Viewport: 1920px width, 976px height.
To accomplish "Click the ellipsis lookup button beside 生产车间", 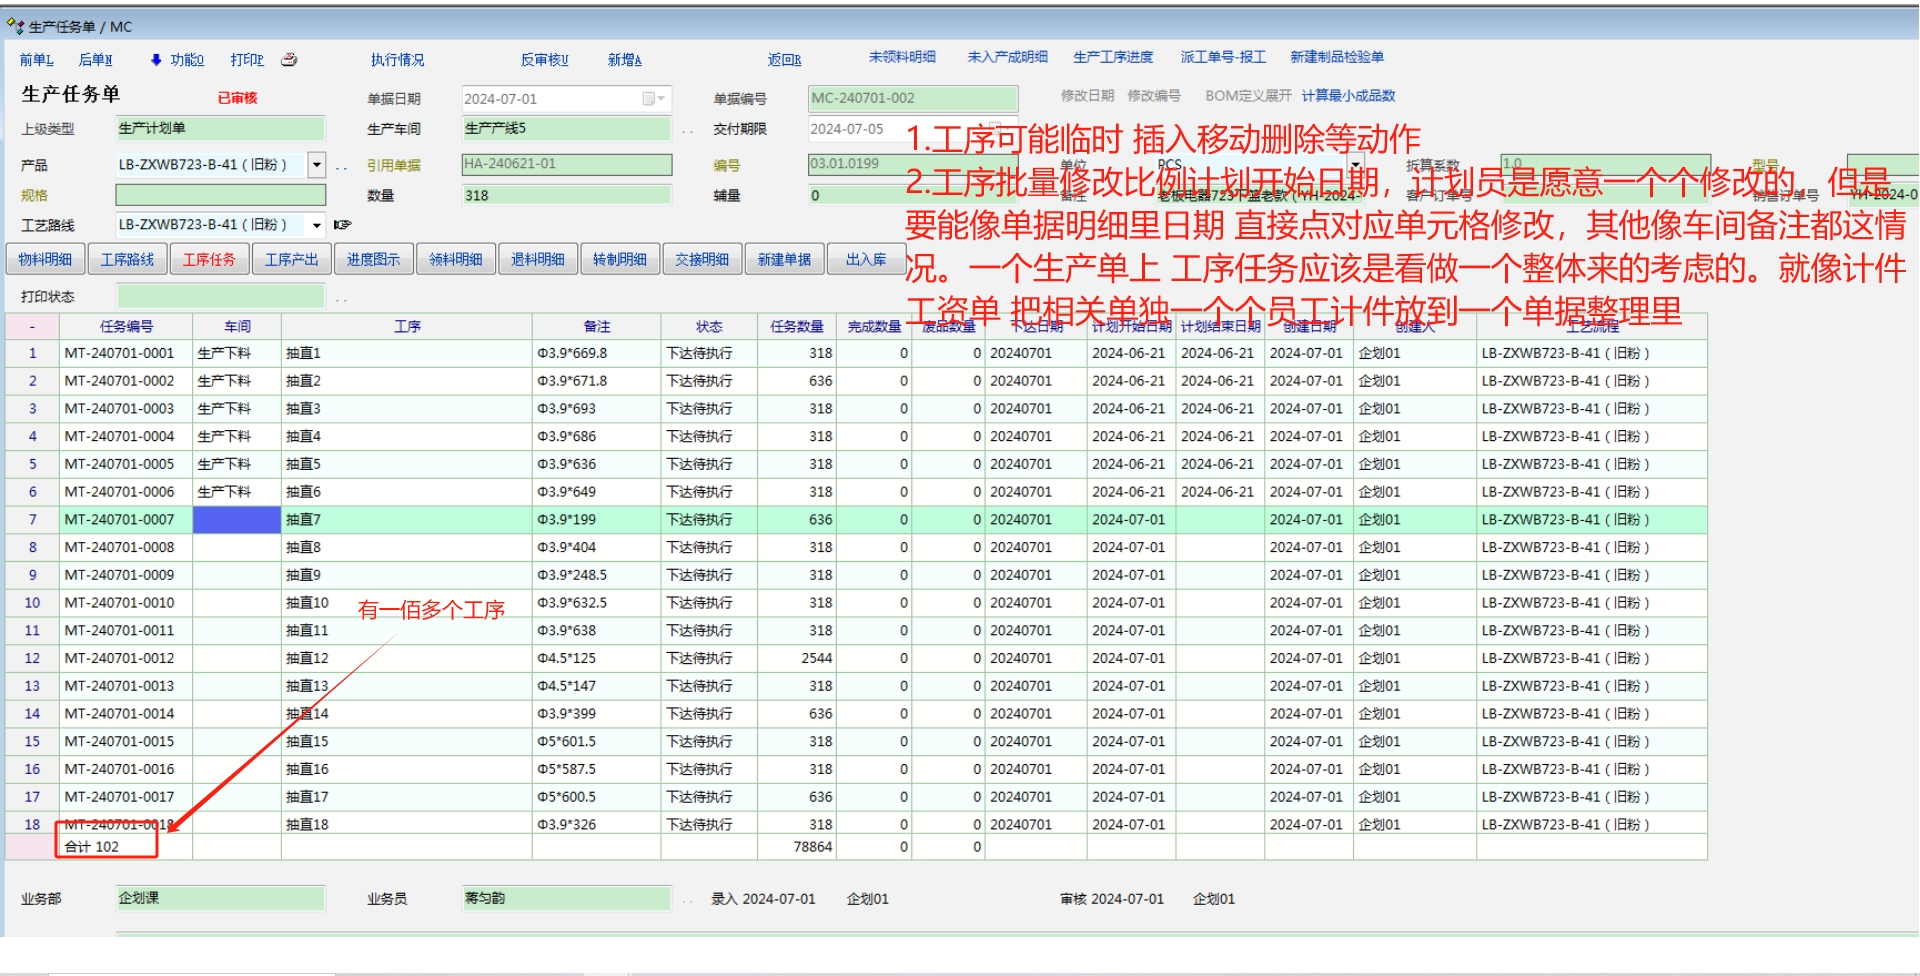I will pyautogui.click(x=688, y=130).
